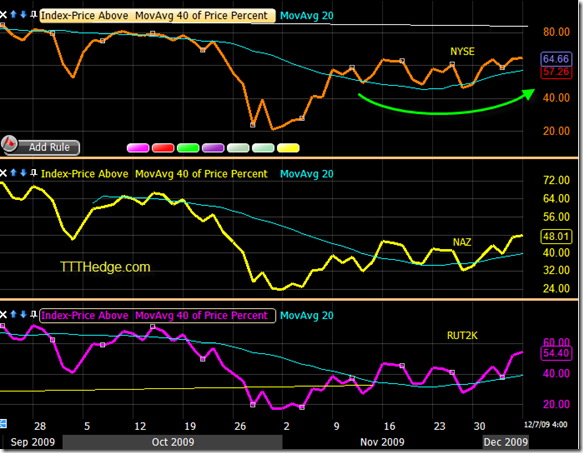Image resolution: width=583 pixels, height=453 pixels.
Task: Move NAZ panel down with down arrow
Action: [23, 173]
